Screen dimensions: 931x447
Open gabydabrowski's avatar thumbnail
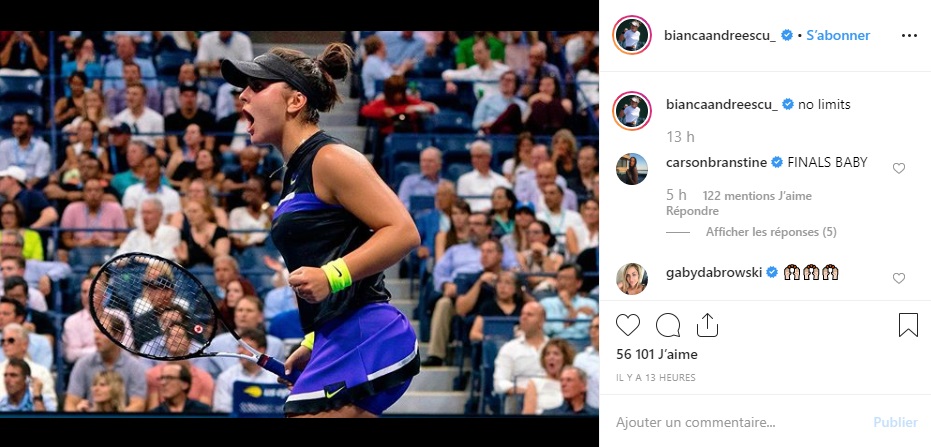coord(632,278)
